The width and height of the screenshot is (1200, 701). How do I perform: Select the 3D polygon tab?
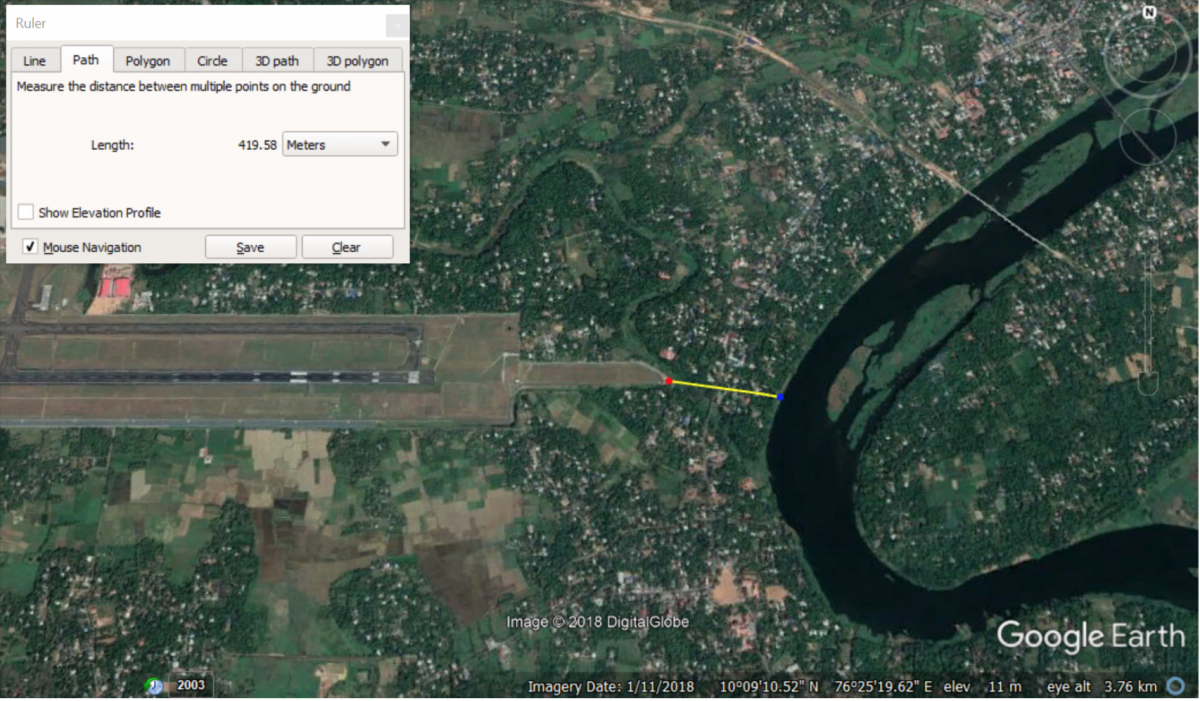[356, 60]
